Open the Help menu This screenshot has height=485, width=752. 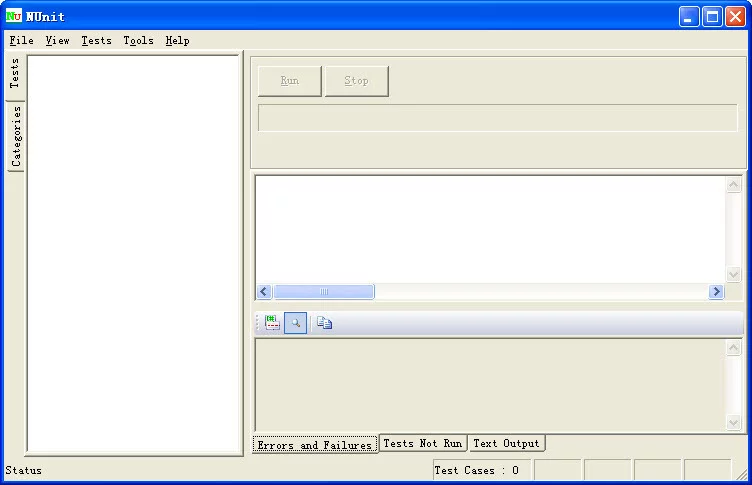coord(177,41)
